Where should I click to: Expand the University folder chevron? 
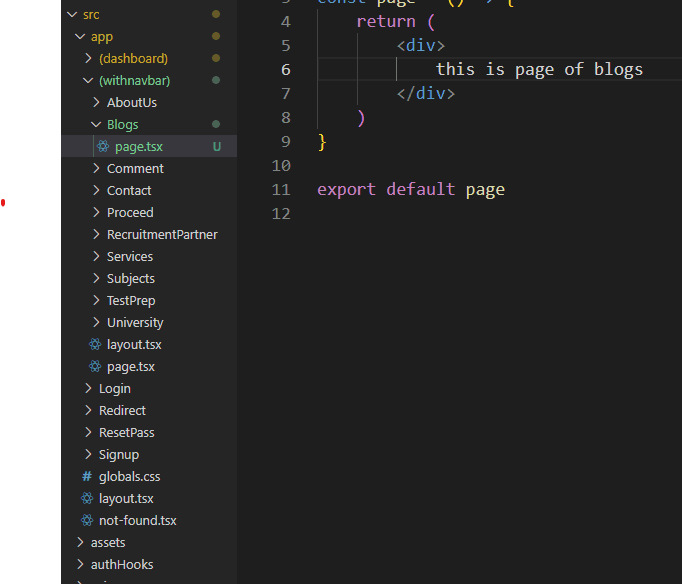97,322
